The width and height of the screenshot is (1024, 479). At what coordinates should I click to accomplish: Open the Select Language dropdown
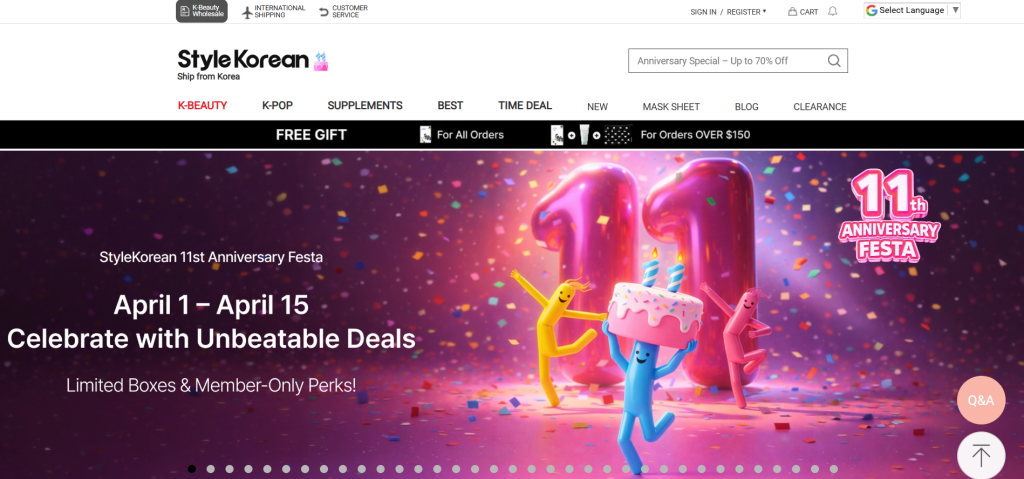coord(912,10)
